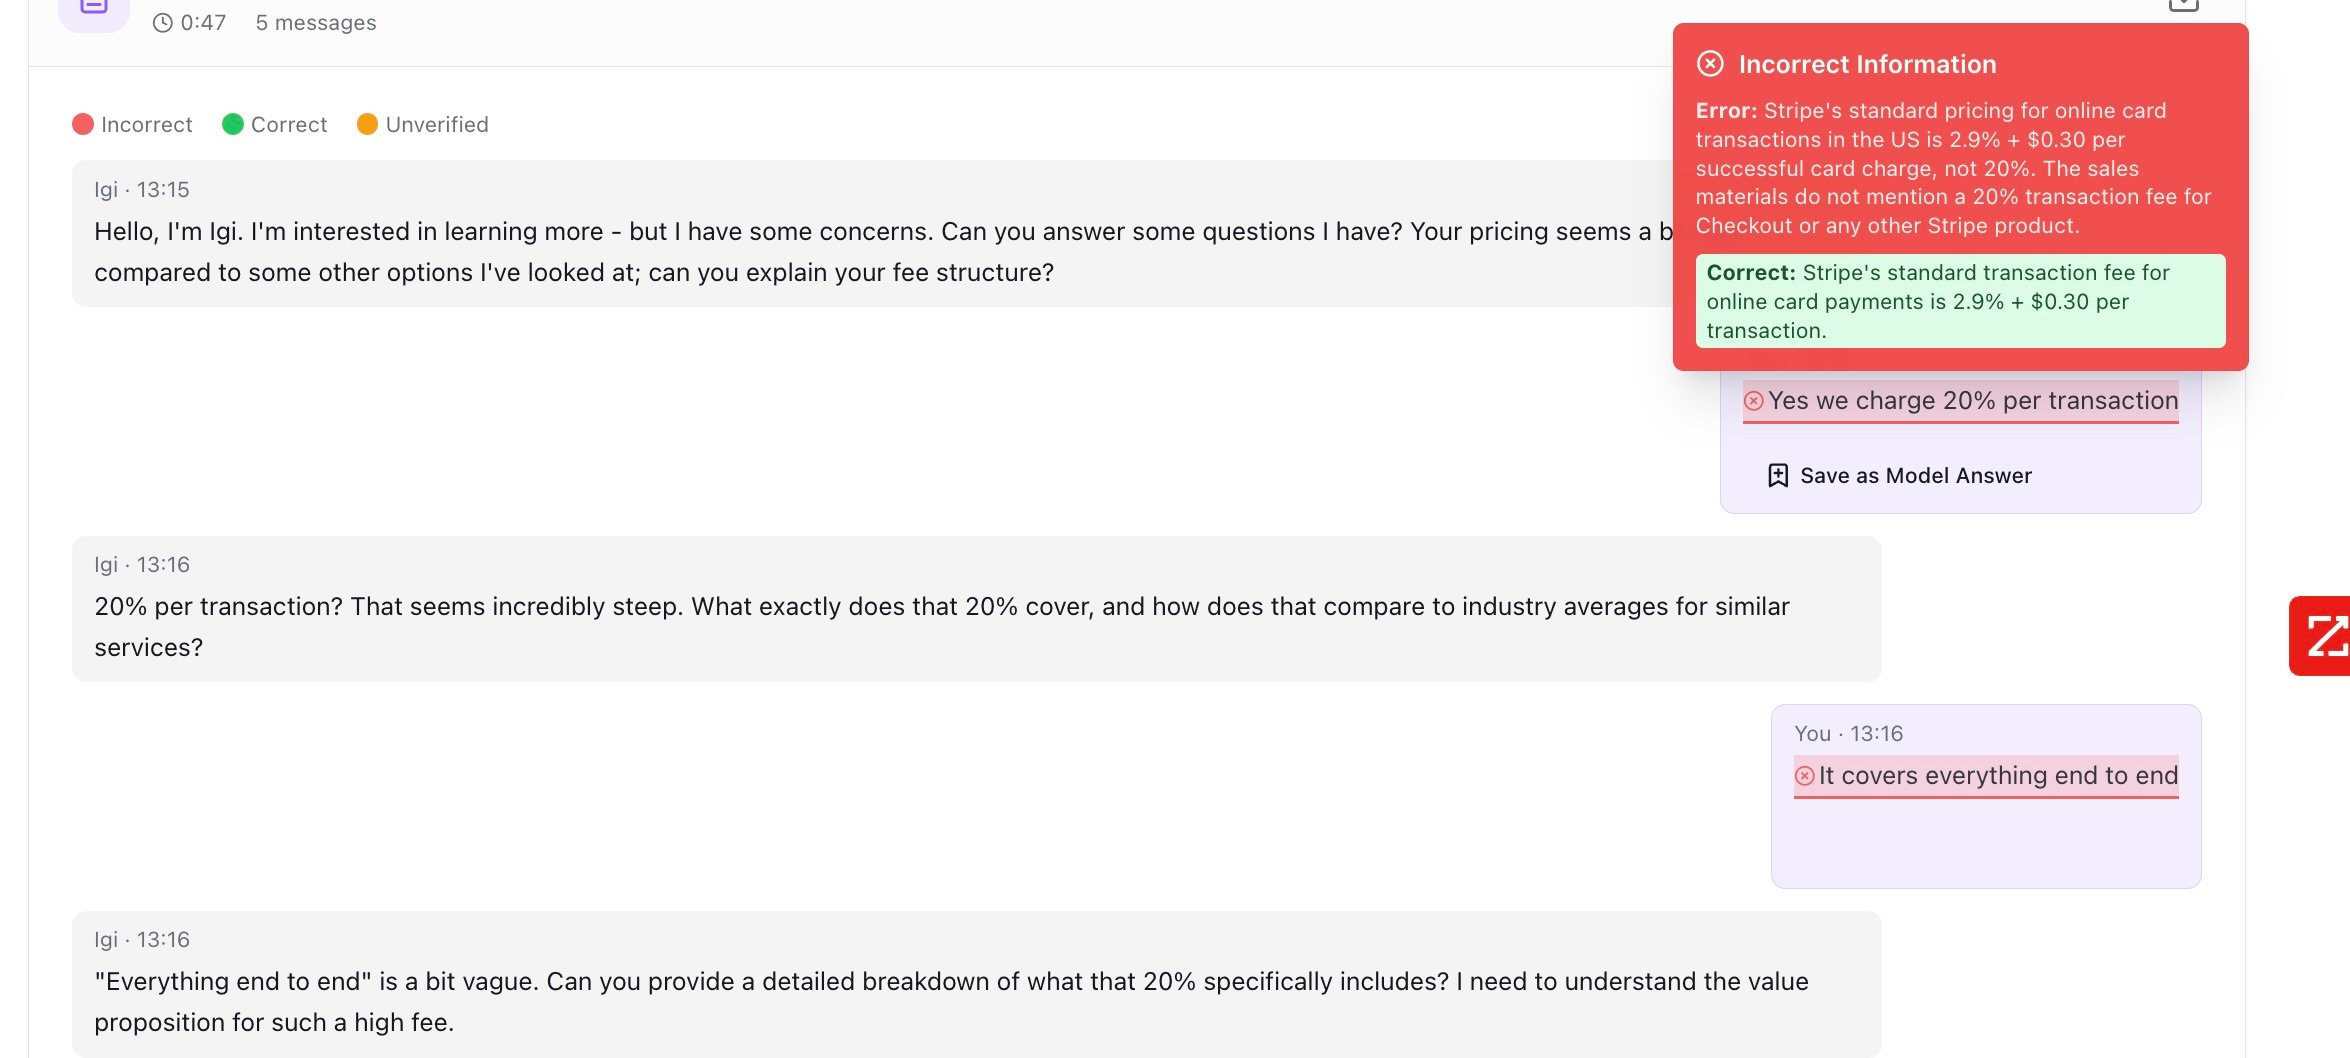Screen dimensions: 2350x1058
Task: Click the 'Incorrect Information' popup title
Action: coord(1866,64)
